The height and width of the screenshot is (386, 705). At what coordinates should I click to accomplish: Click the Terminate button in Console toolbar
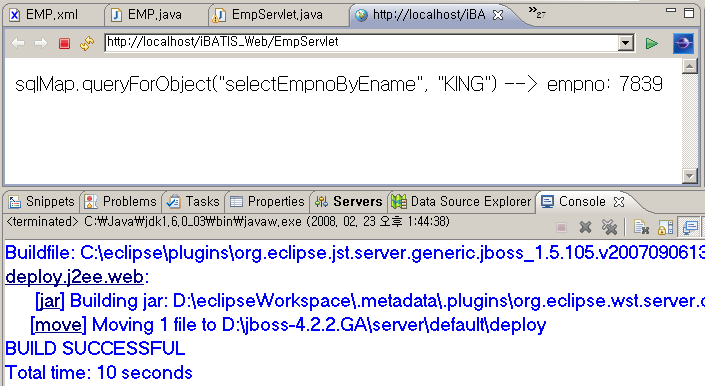coord(561,228)
